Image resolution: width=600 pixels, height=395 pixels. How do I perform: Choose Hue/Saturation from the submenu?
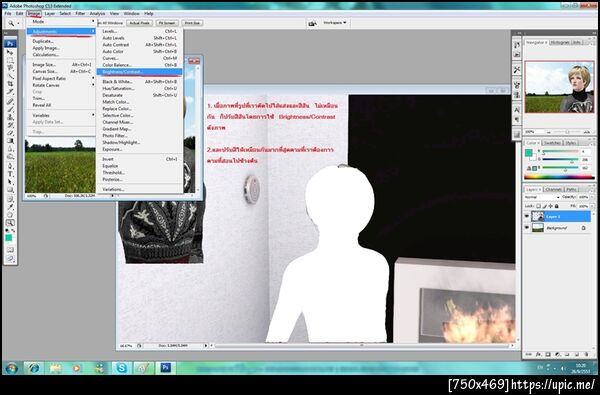tap(139, 88)
